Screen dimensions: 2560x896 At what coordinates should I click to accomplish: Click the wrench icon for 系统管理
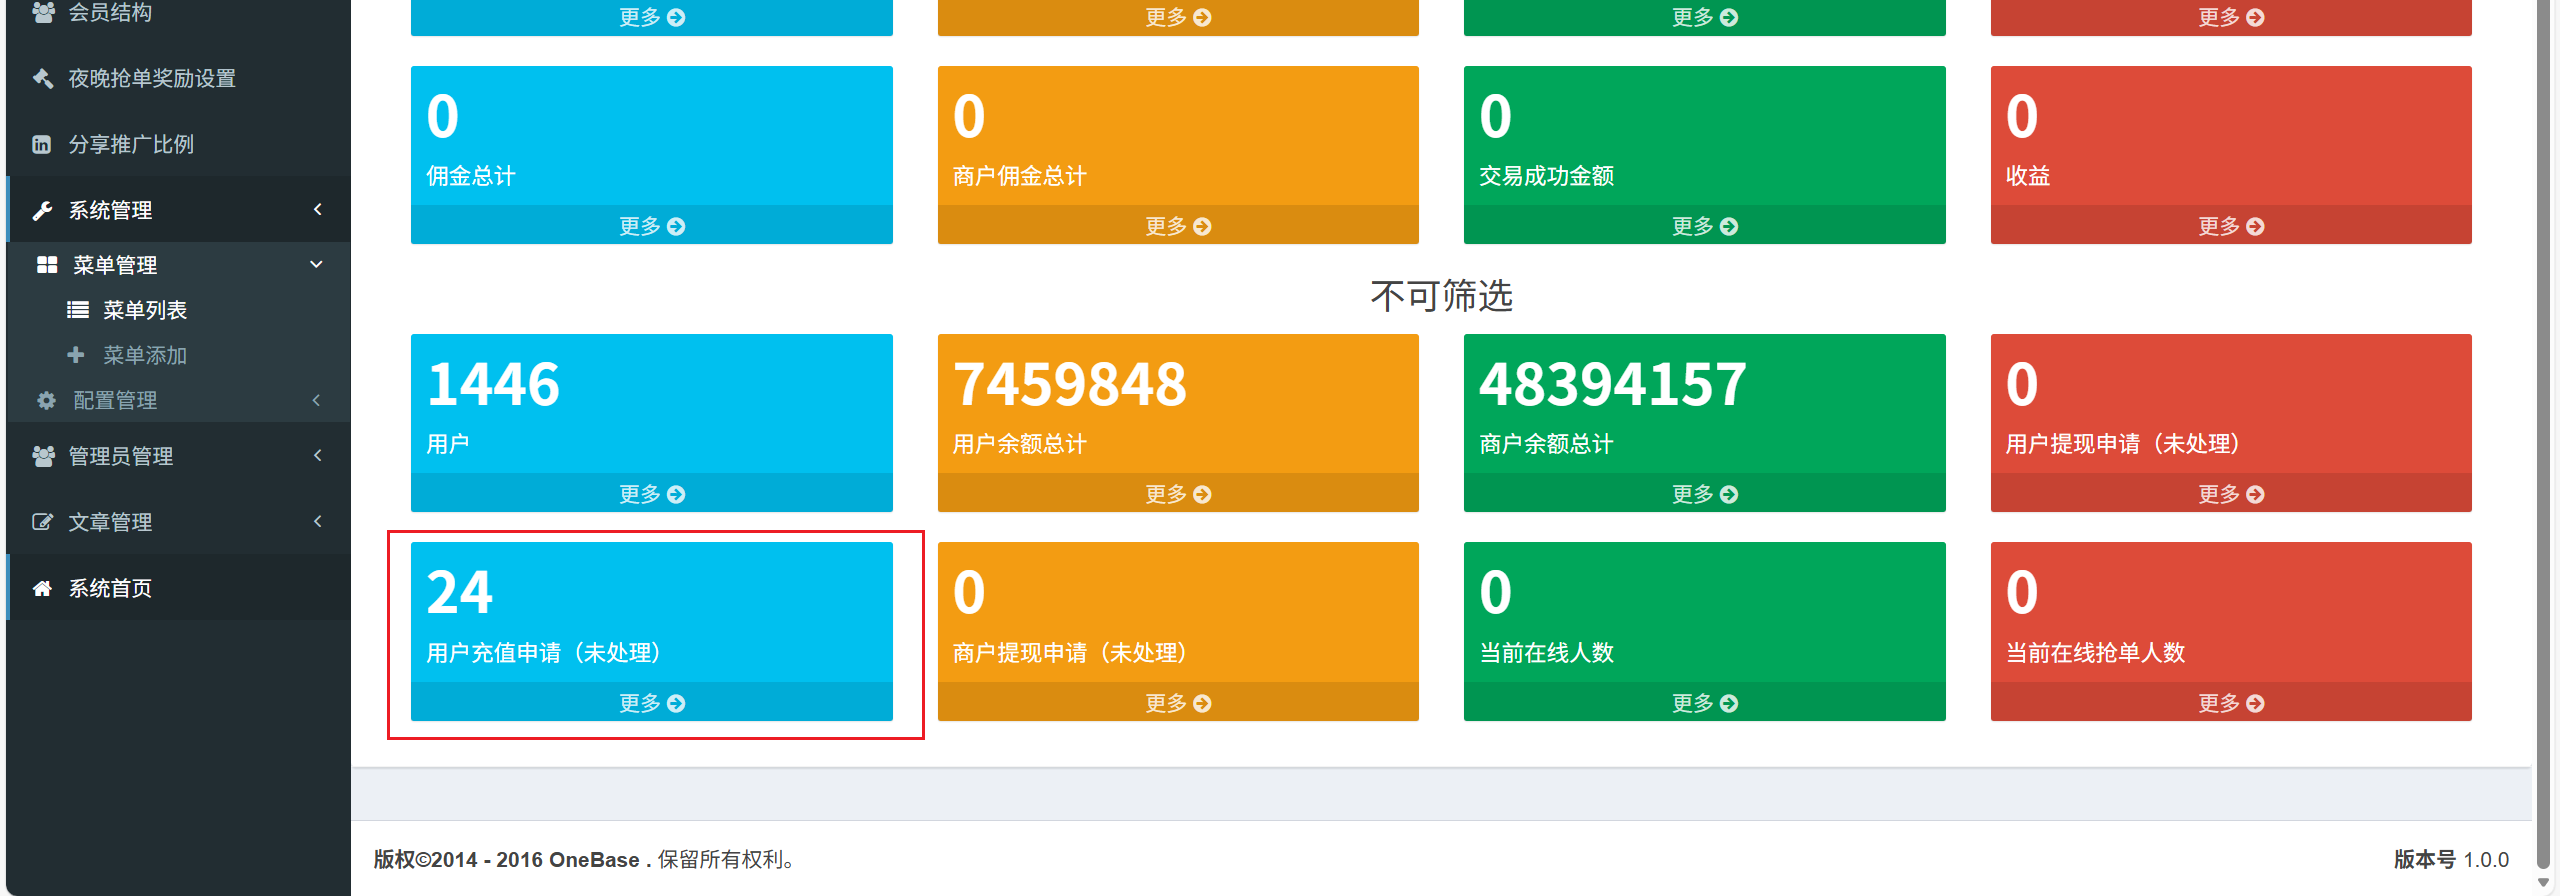pos(42,210)
